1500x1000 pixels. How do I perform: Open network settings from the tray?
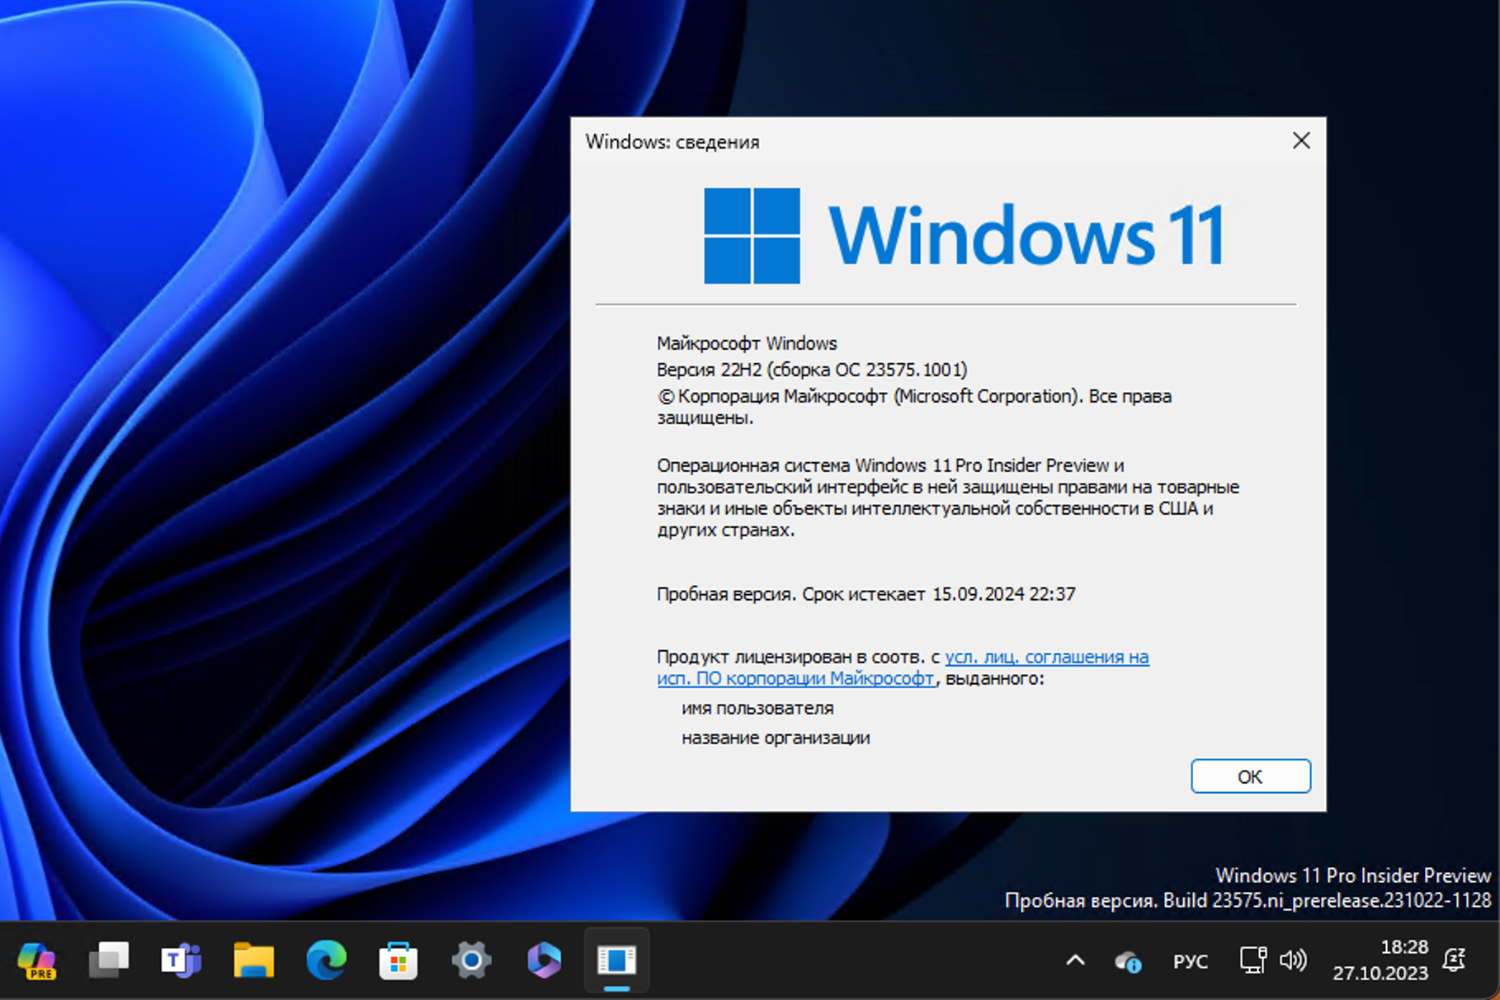coord(1252,961)
